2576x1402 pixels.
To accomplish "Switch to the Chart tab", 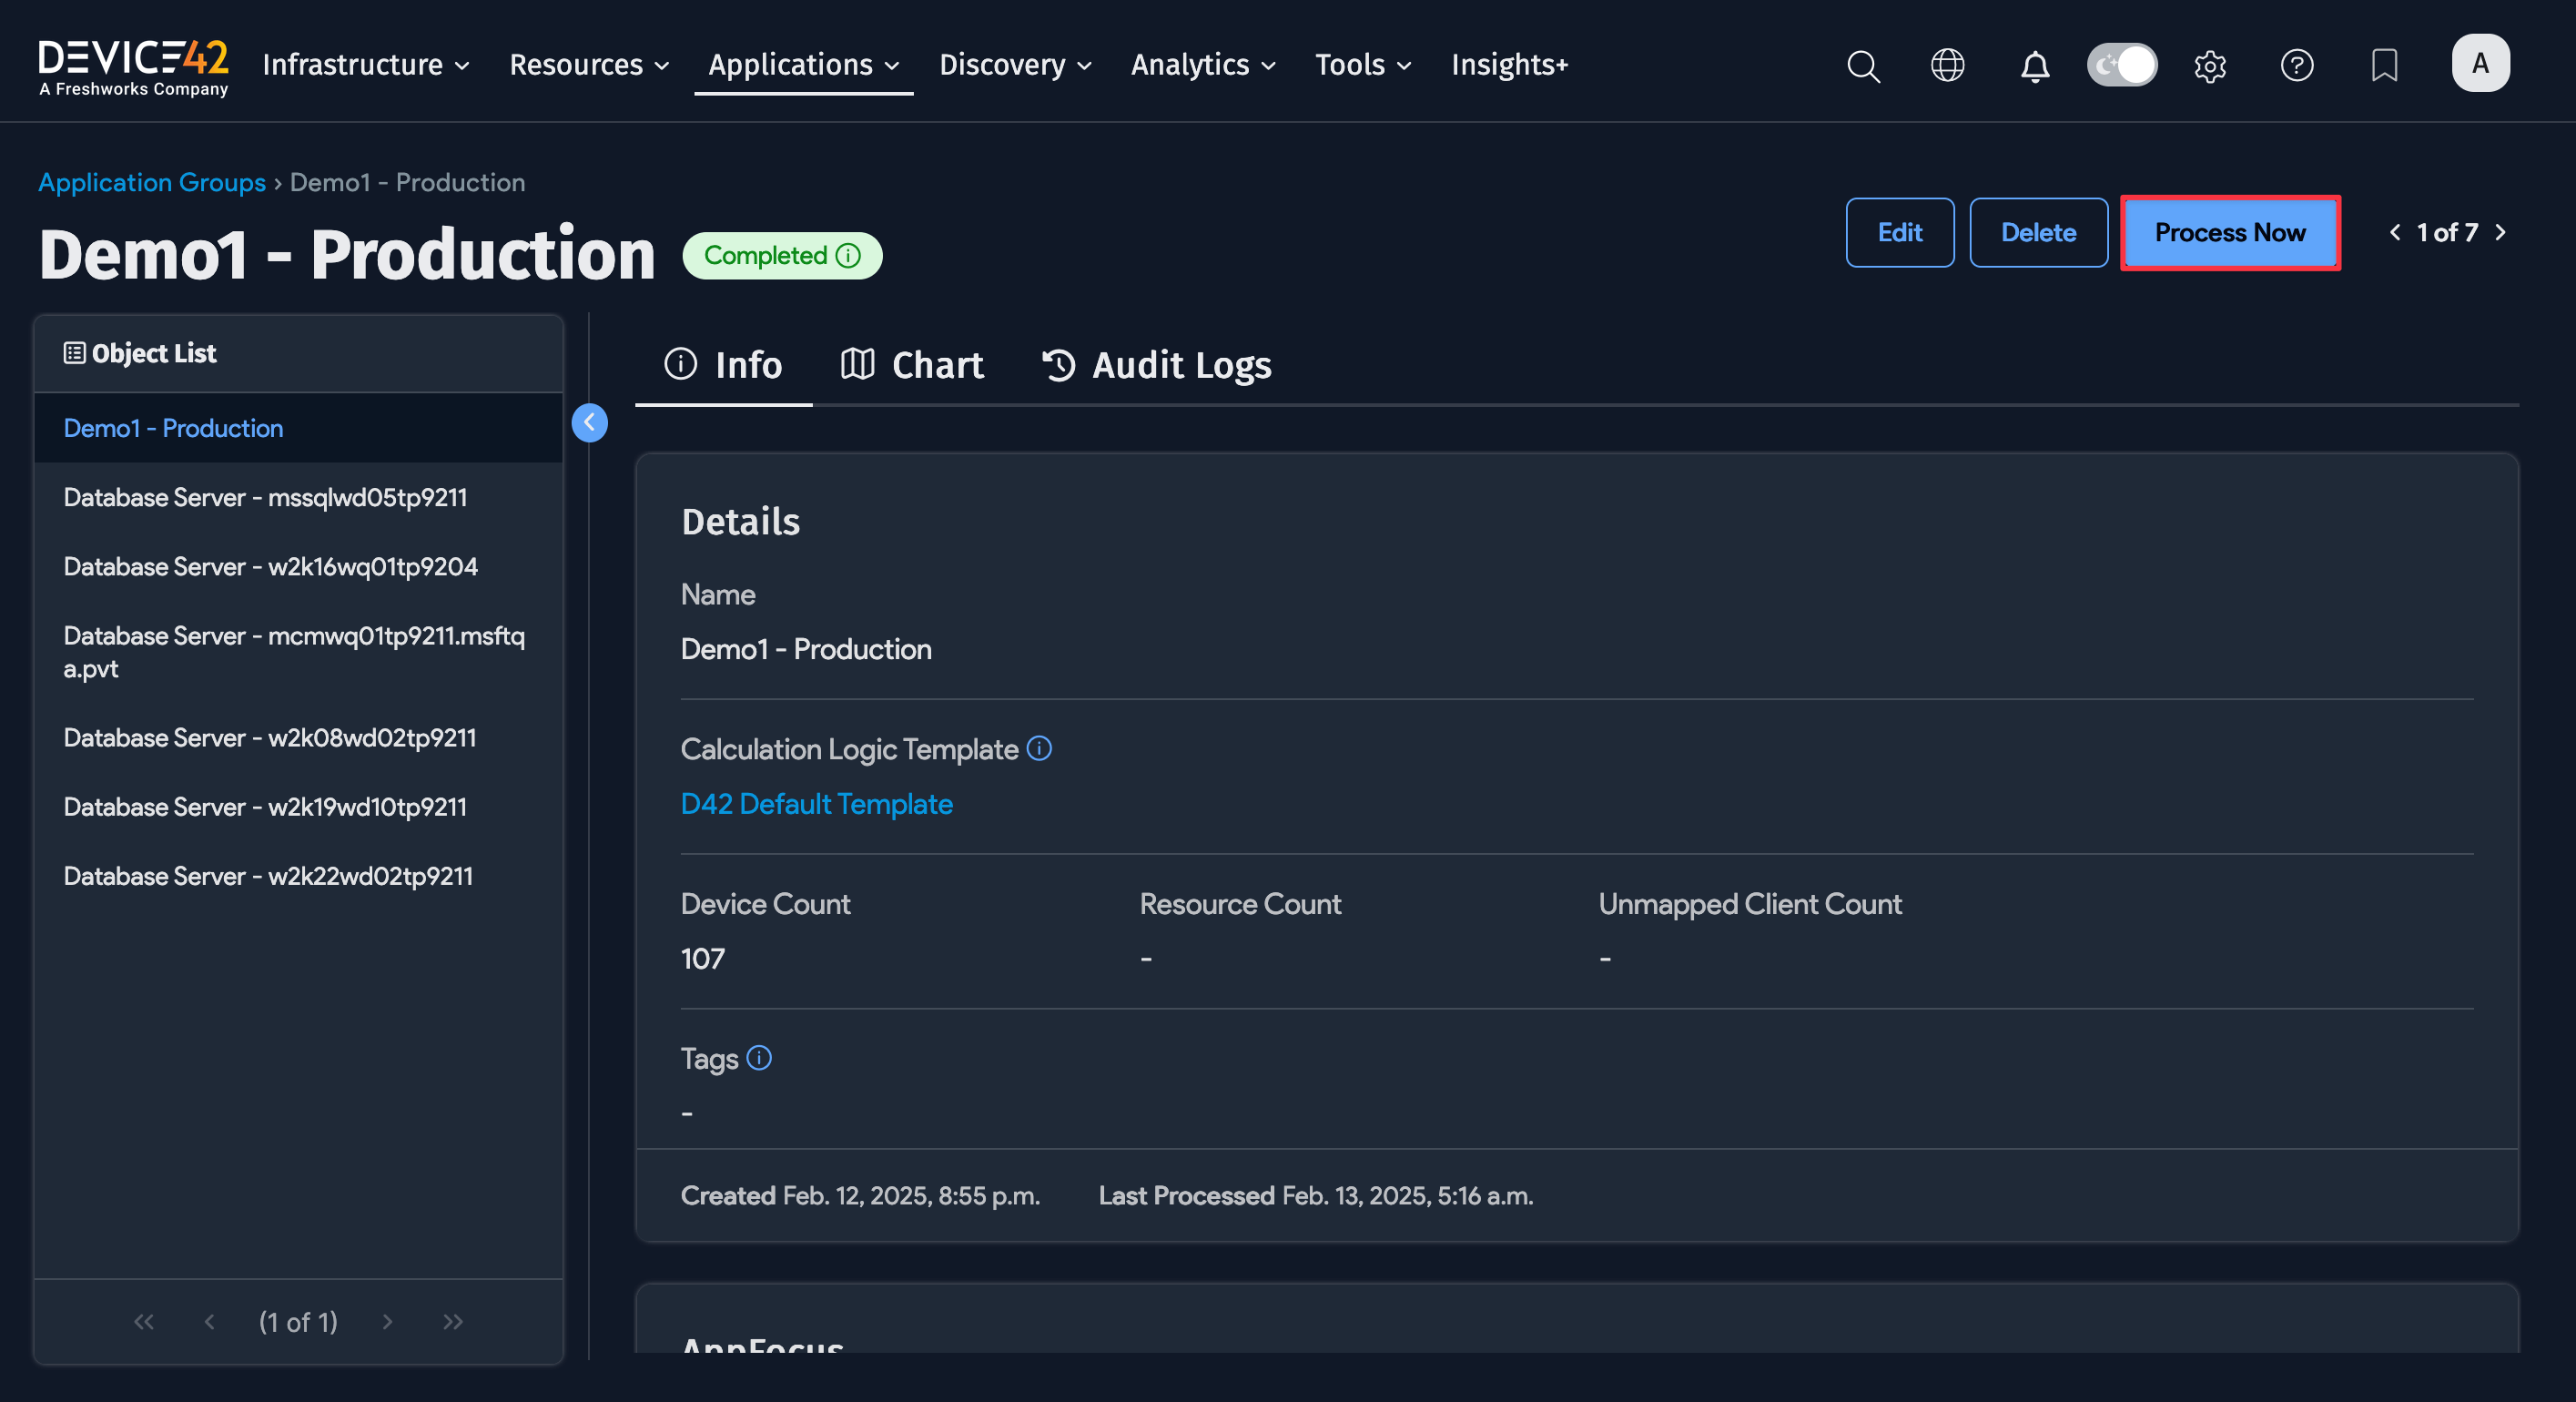I will 912,365.
